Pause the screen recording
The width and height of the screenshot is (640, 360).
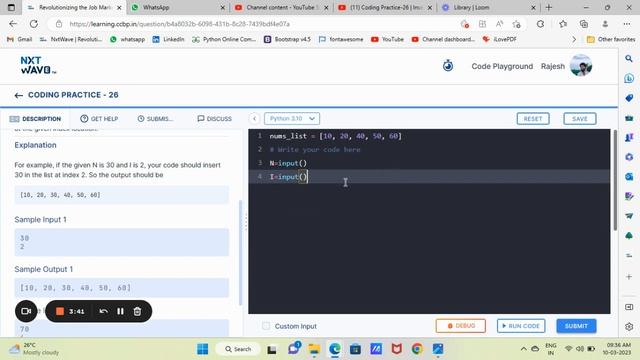120,311
